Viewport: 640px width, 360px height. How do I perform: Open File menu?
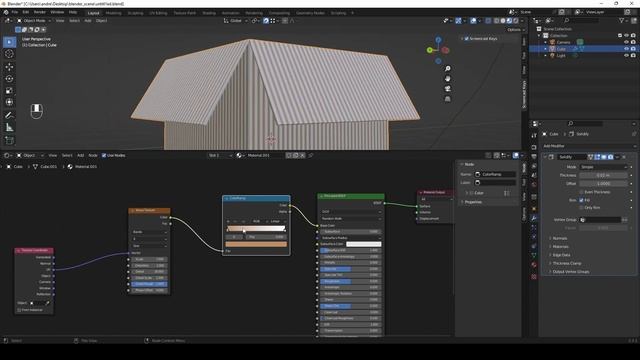tap(15, 12)
